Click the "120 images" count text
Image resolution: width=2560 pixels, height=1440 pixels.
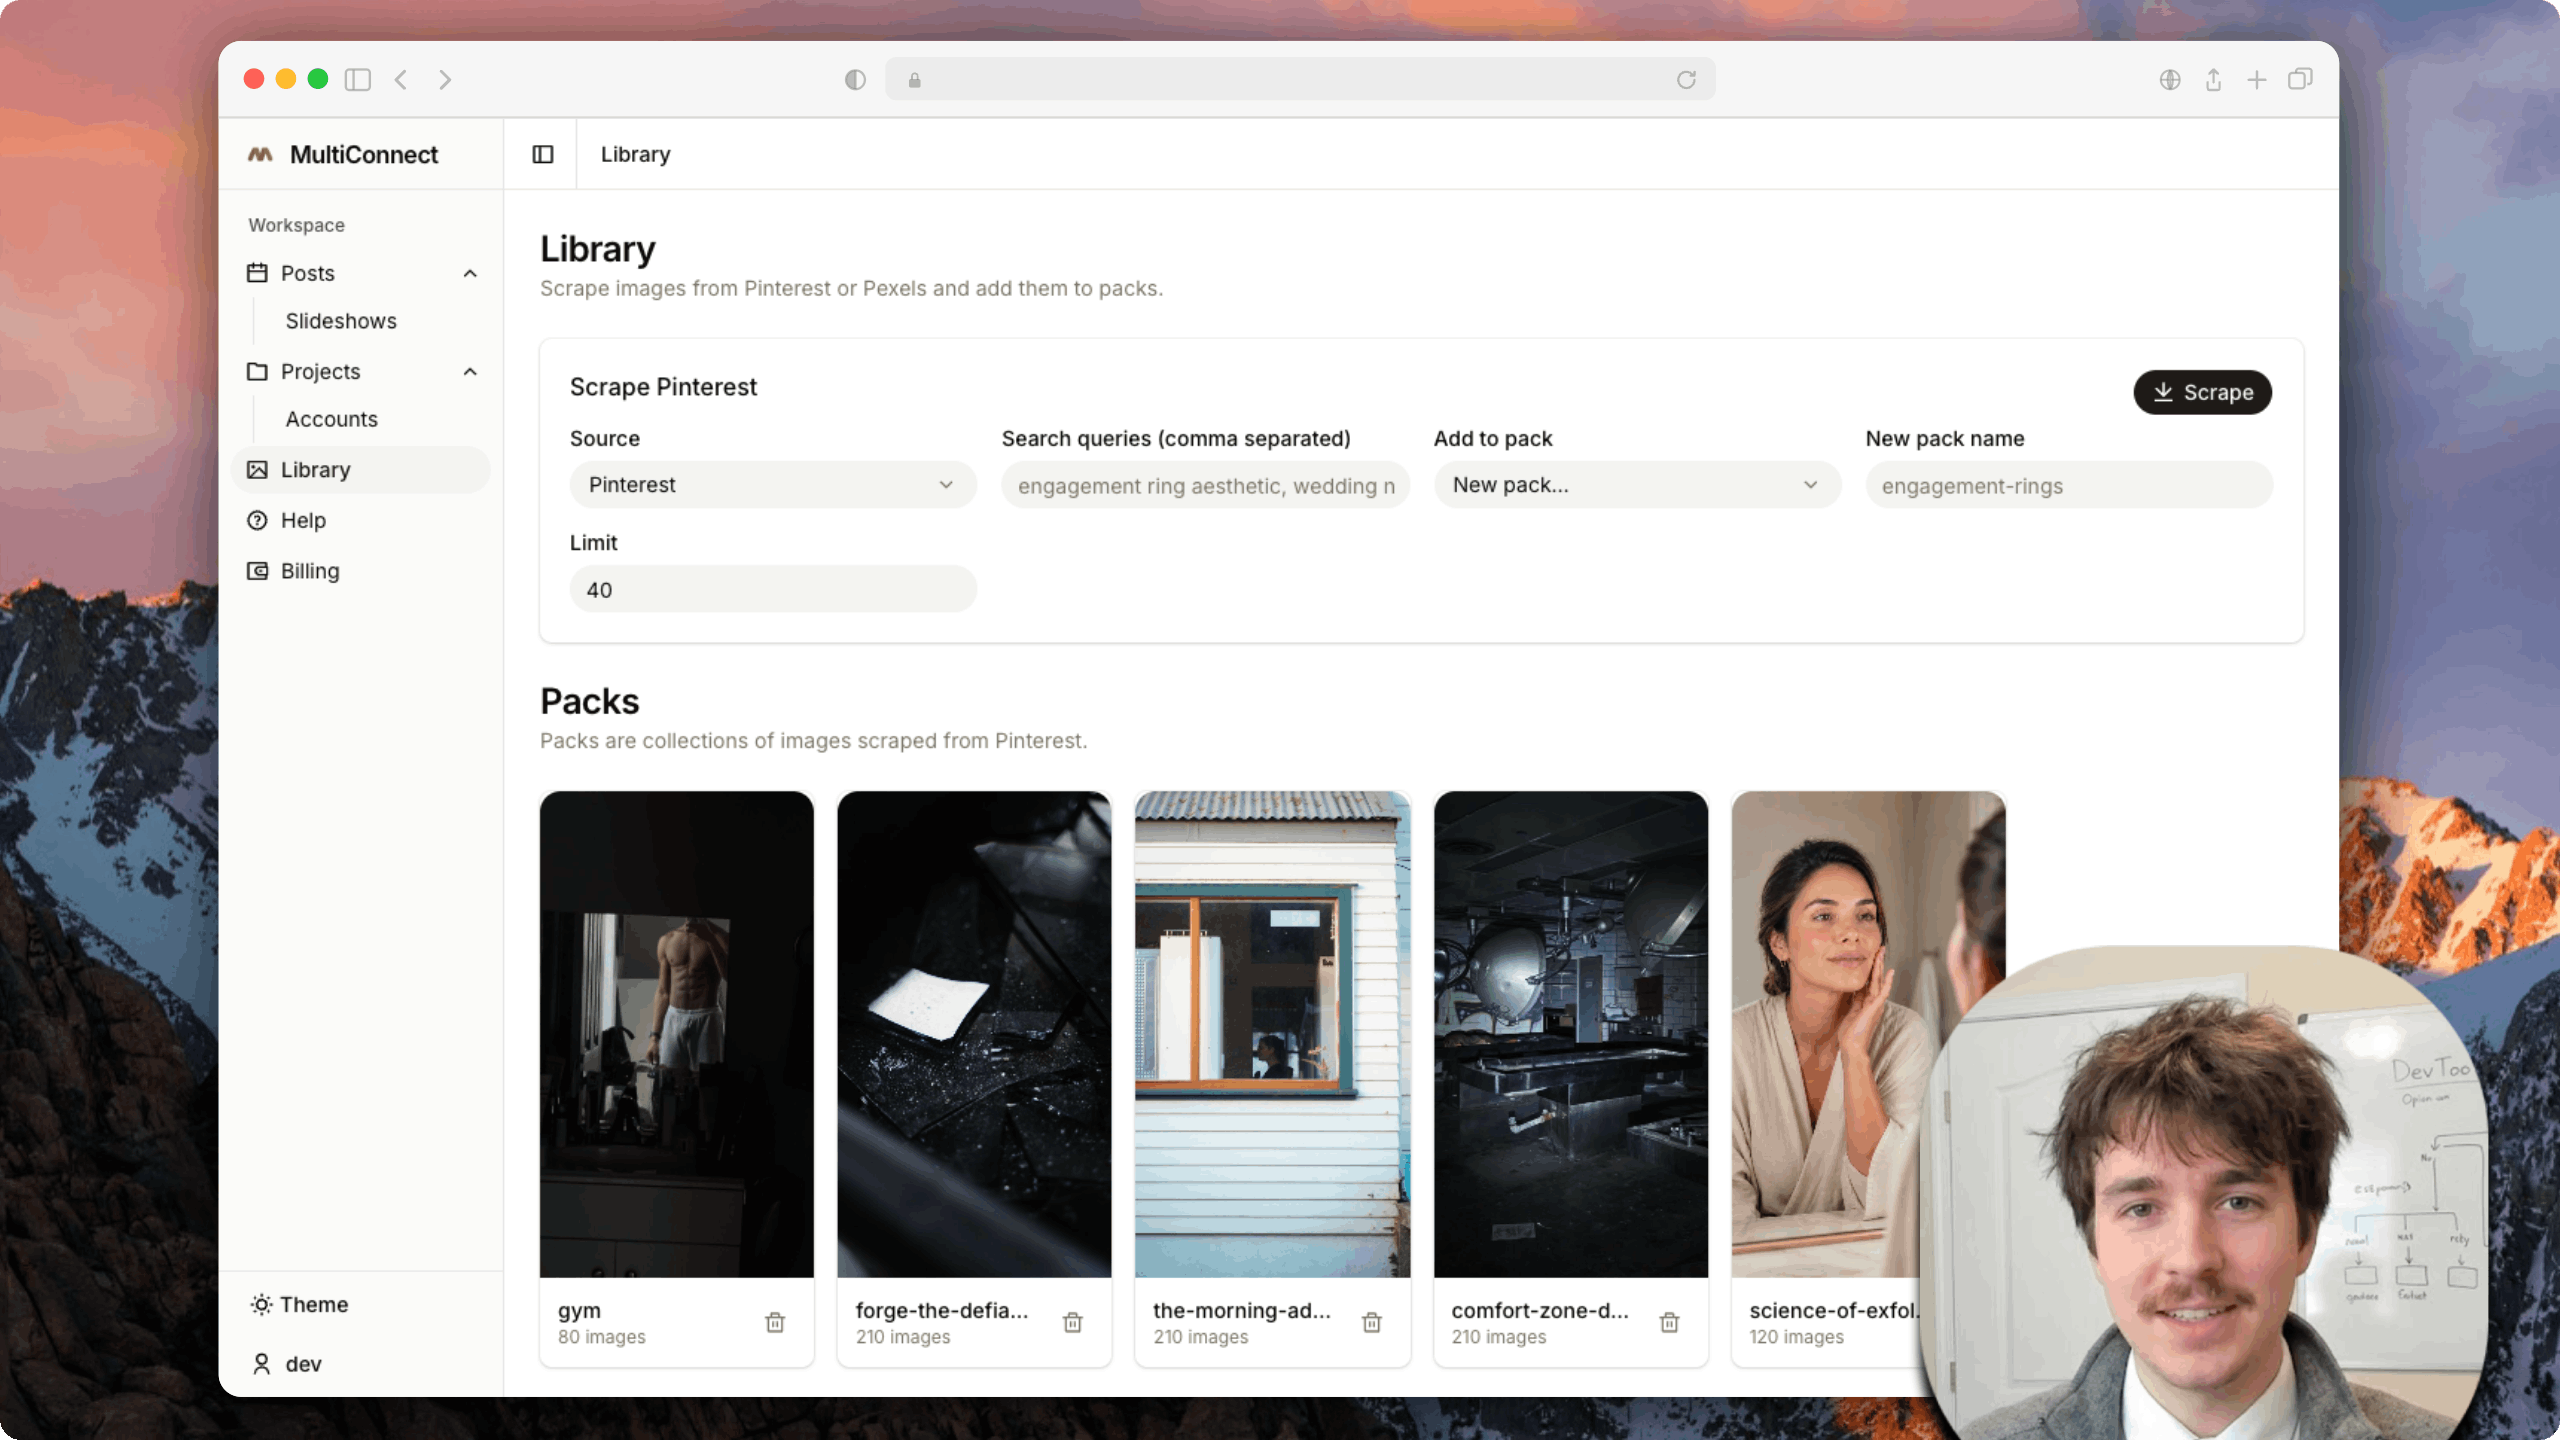click(x=1796, y=1337)
